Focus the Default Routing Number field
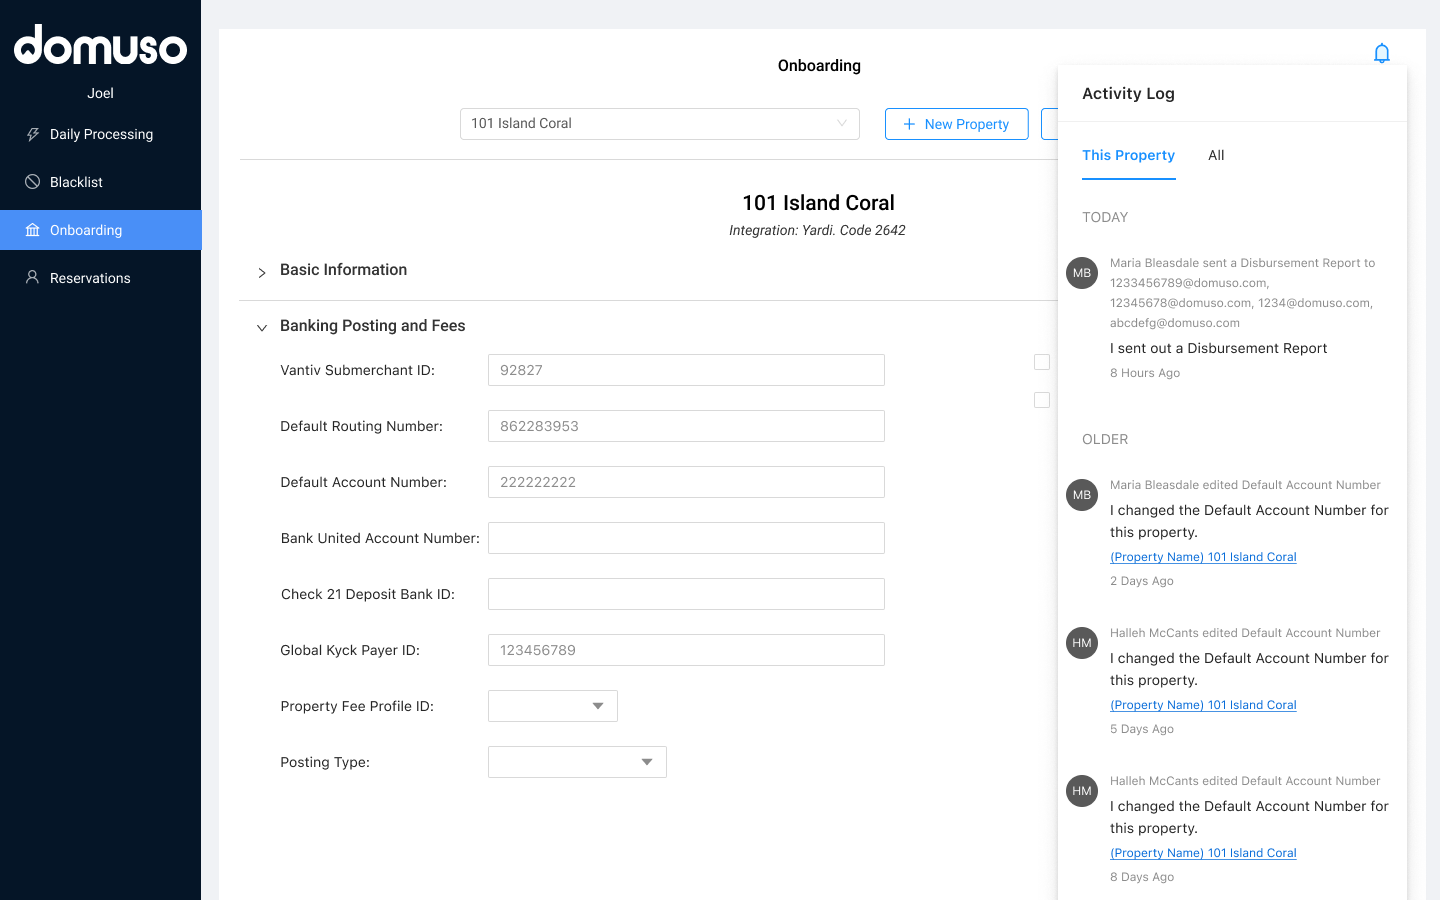This screenshot has height=900, width=1440. (686, 426)
